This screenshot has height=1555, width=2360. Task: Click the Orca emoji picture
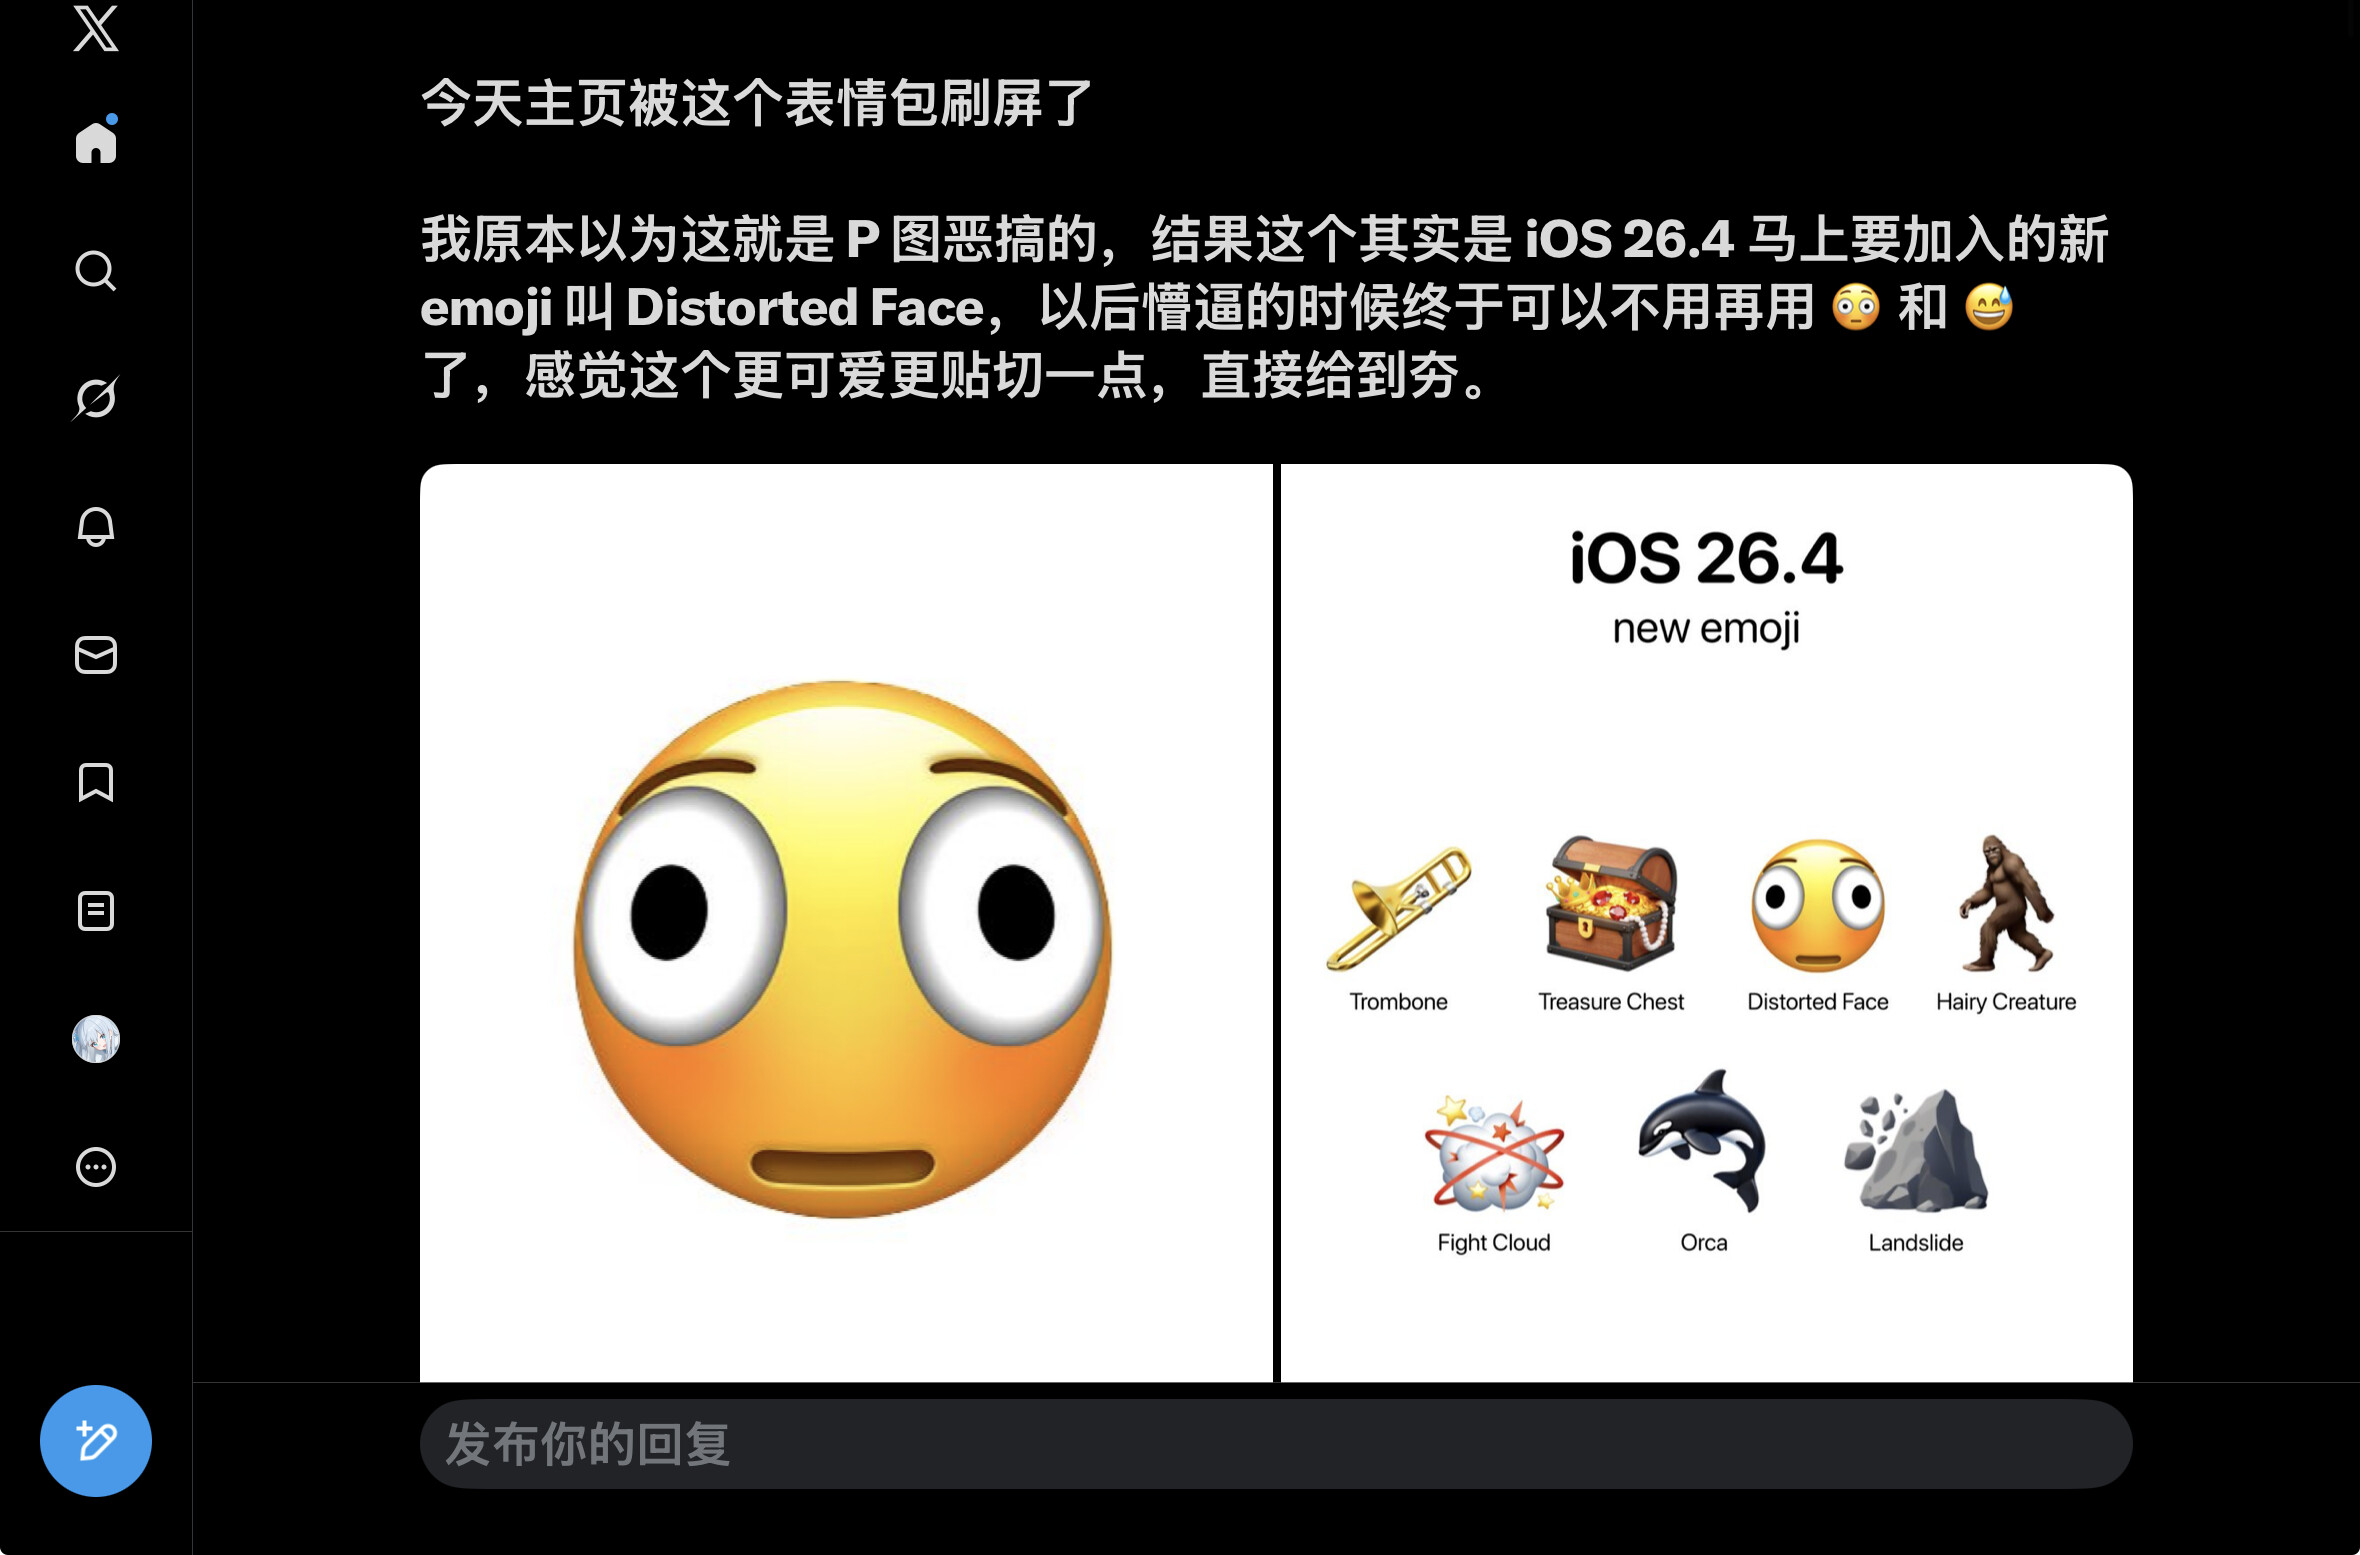(1702, 1140)
